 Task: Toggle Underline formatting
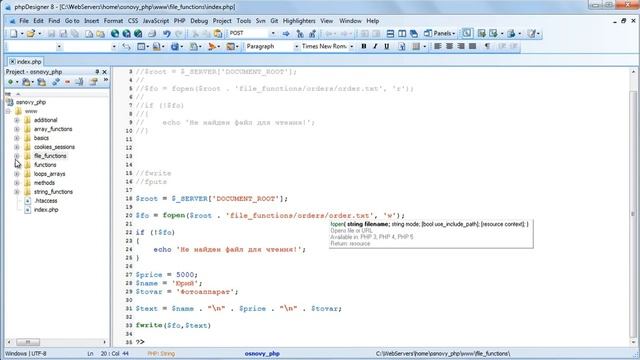387,47
